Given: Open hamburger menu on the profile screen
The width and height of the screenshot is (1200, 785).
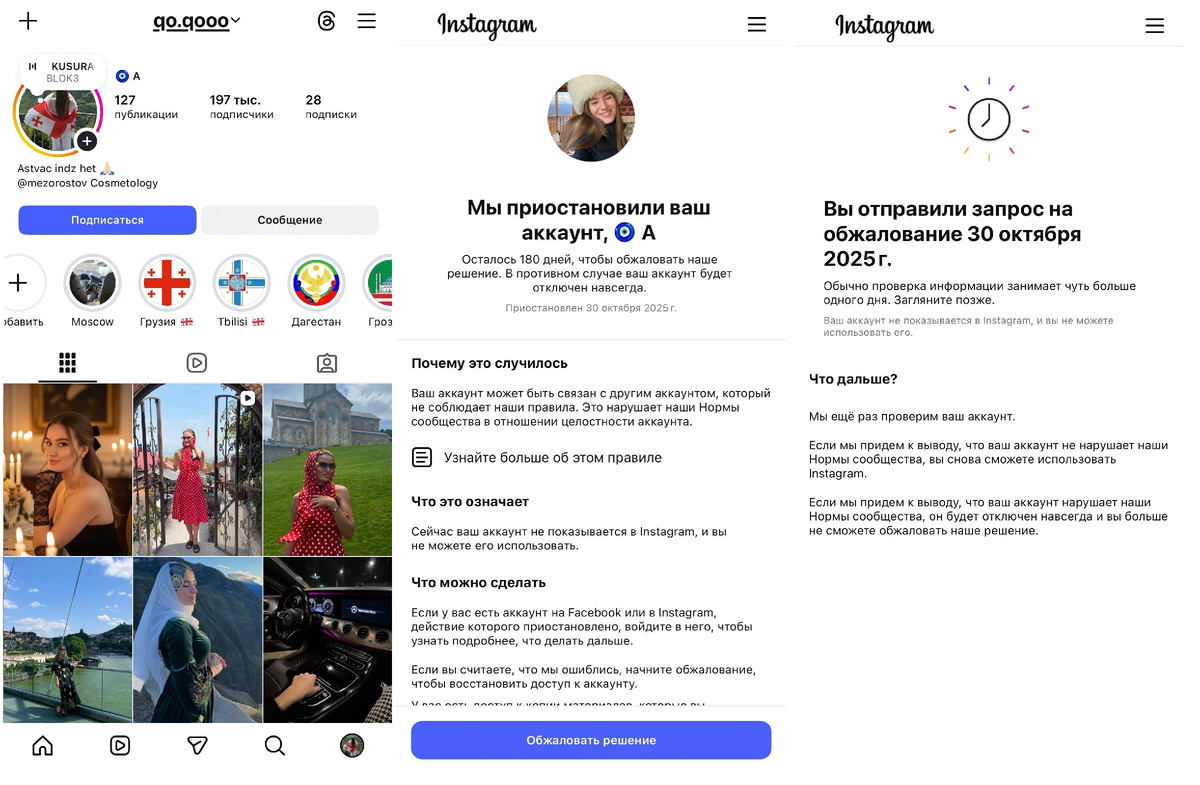Looking at the screenshot, I should (367, 21).
